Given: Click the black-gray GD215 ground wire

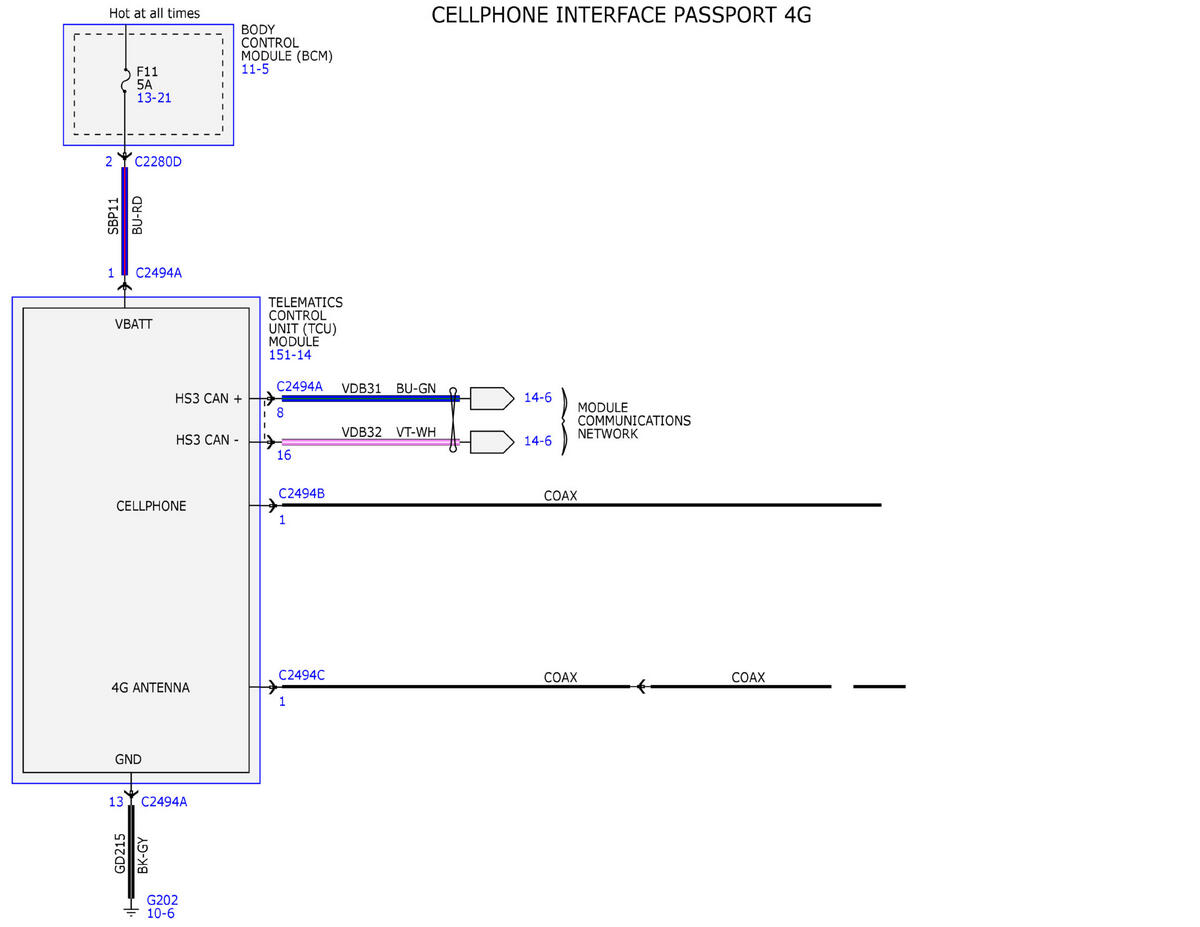Looking at the screenshot, I should pos(131,851).
